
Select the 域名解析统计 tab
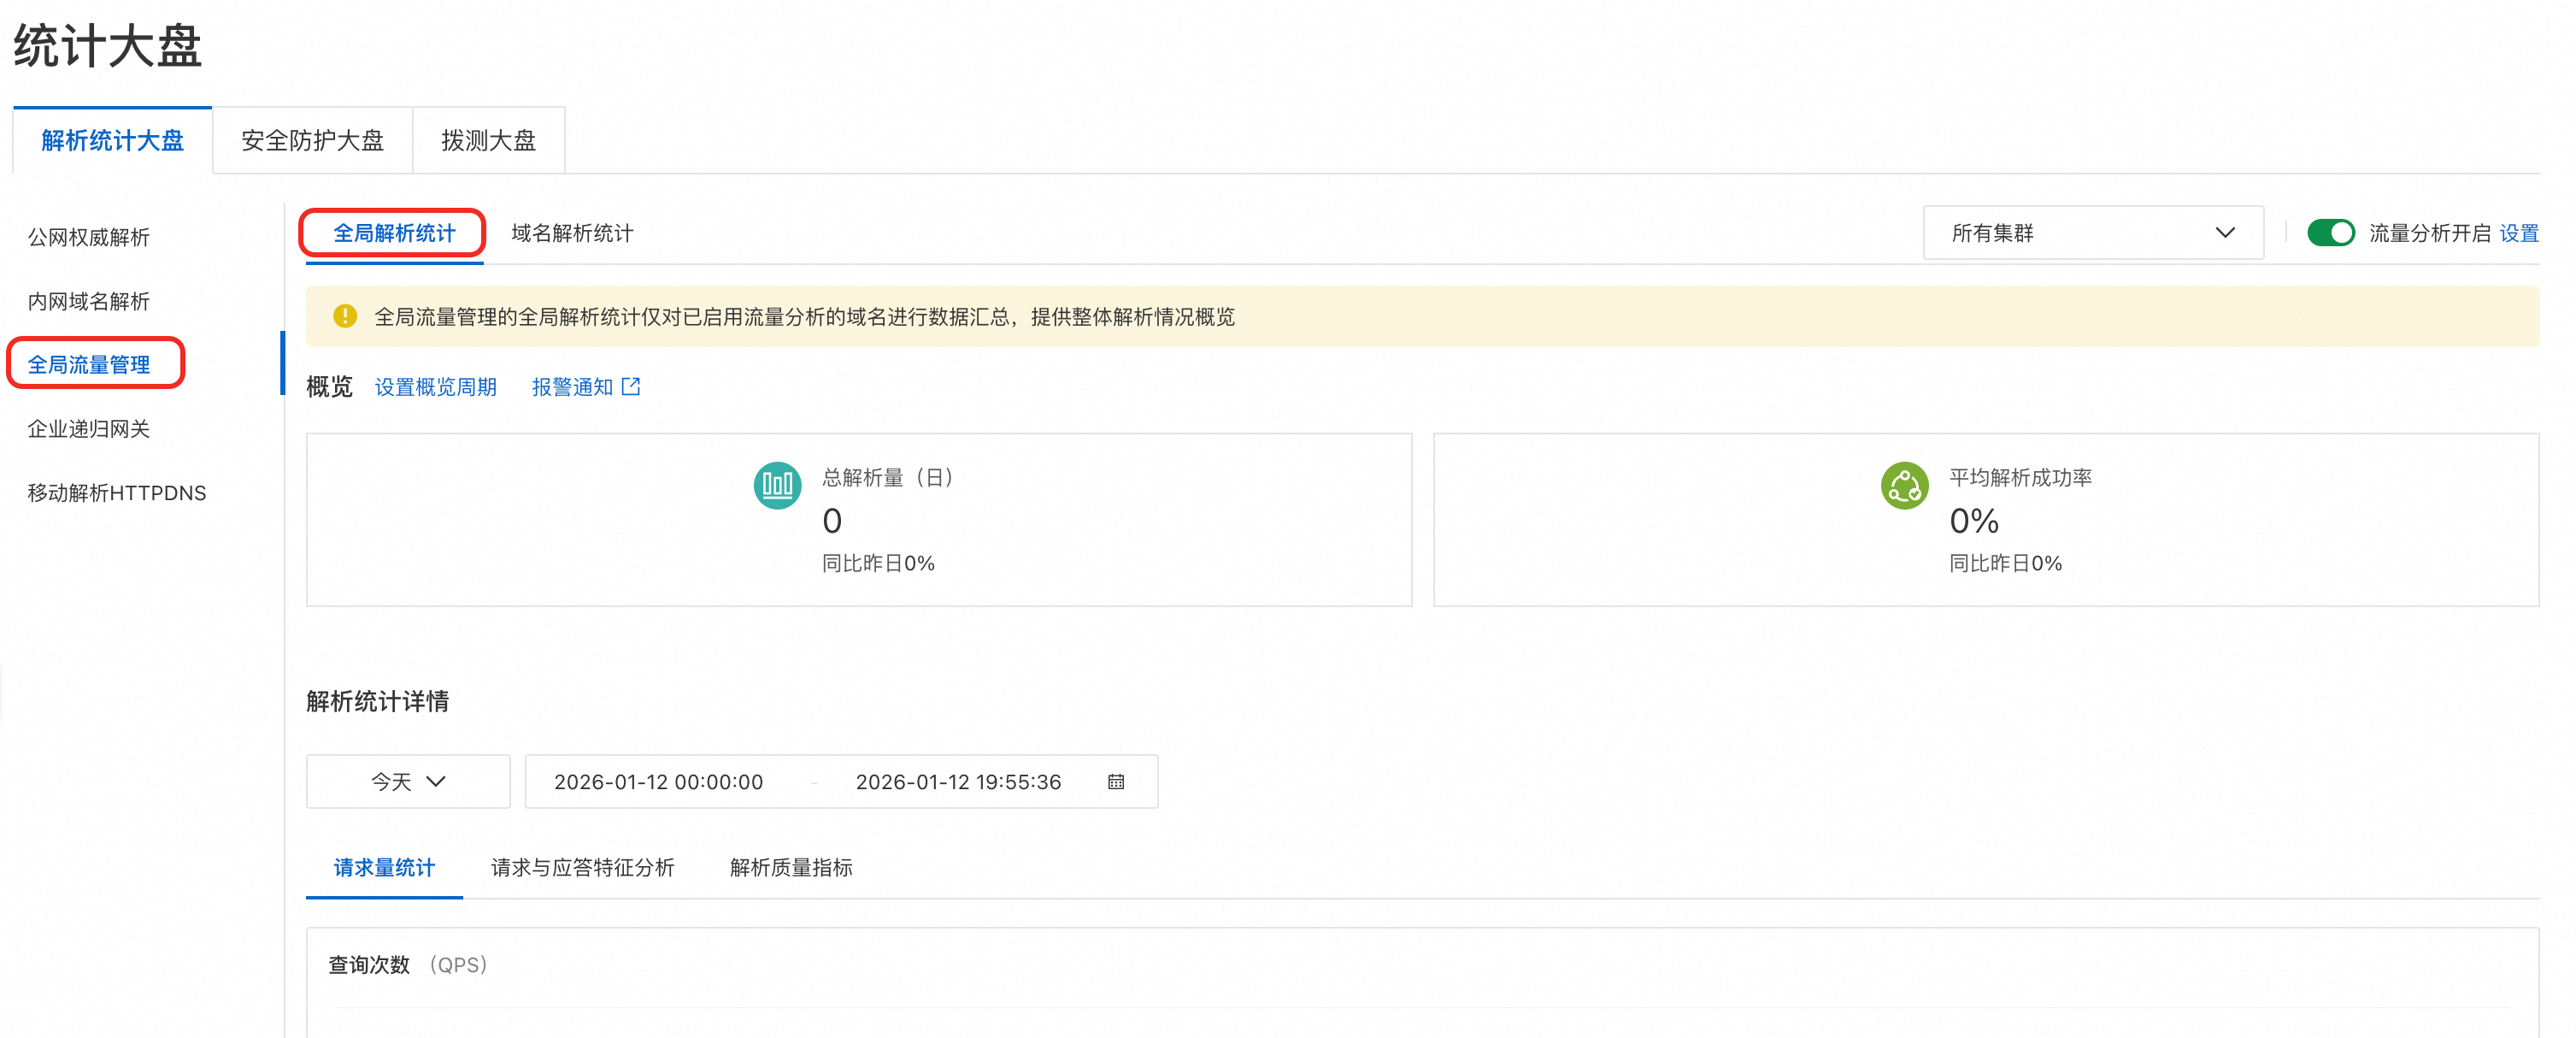point(572,233)
